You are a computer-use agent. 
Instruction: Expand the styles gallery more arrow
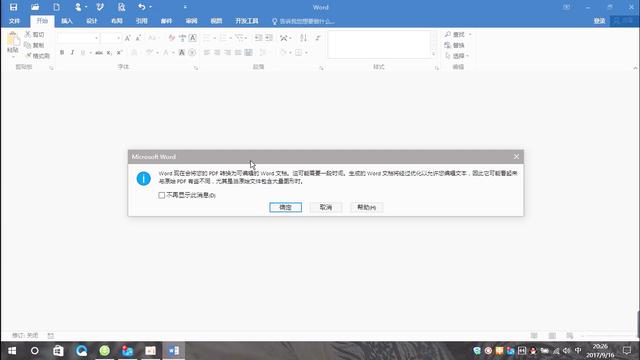tap(433, 54)
